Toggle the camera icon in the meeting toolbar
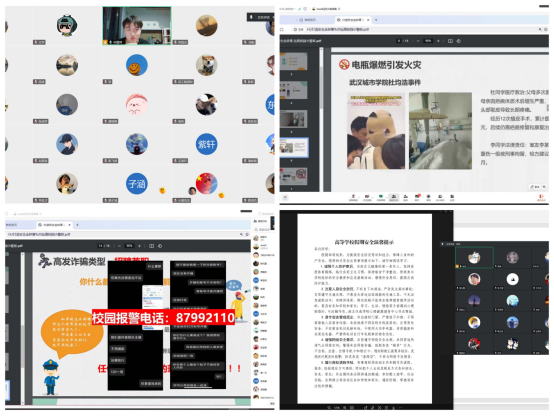 (x=367, y=197)
